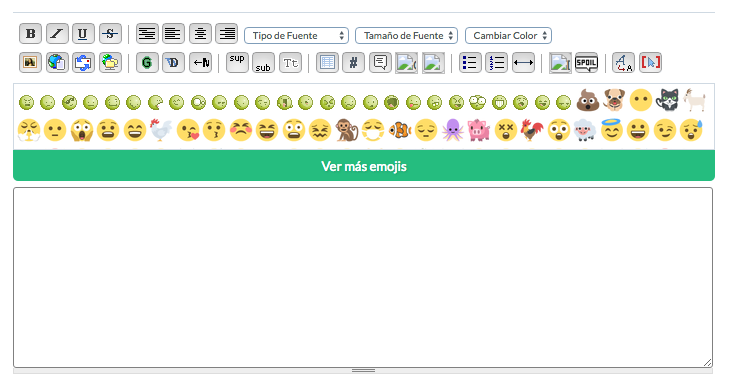Apply italic formatting
The width and height of the screenshot is (736, 387).
pyautogui.click(x=57, y=34)
